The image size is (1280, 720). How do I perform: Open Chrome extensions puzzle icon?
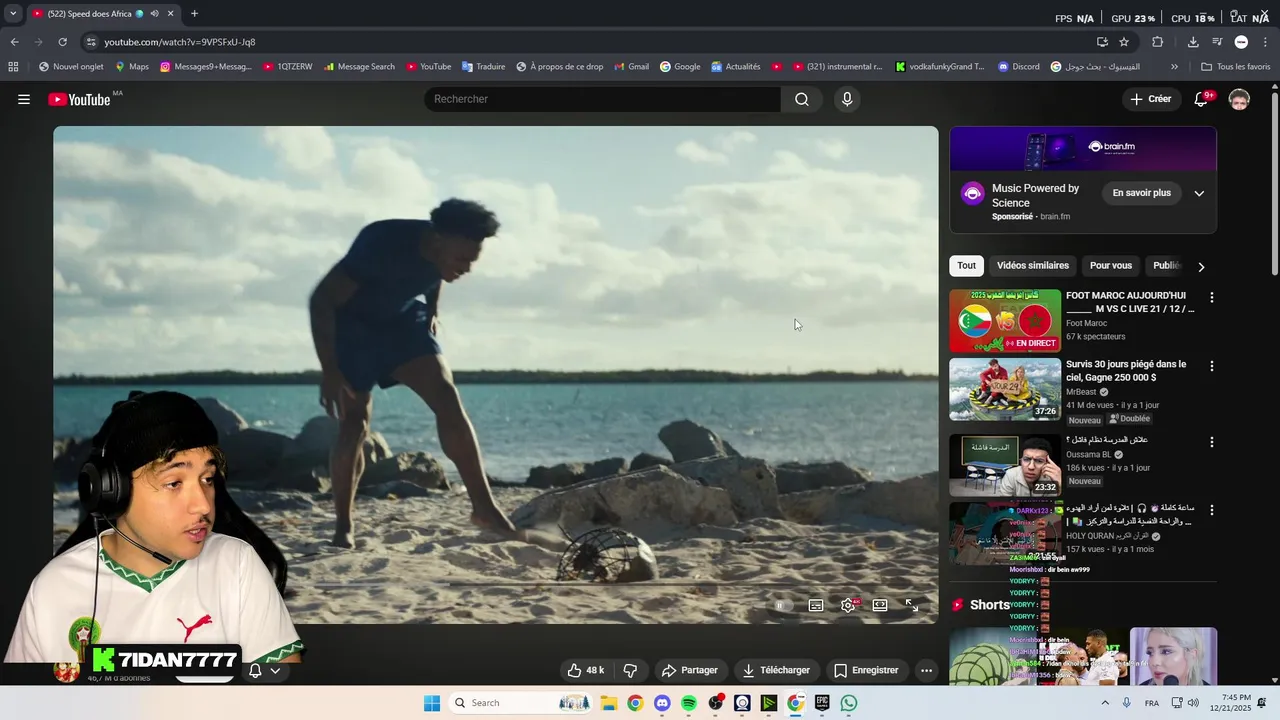[x=1157, y=42]
